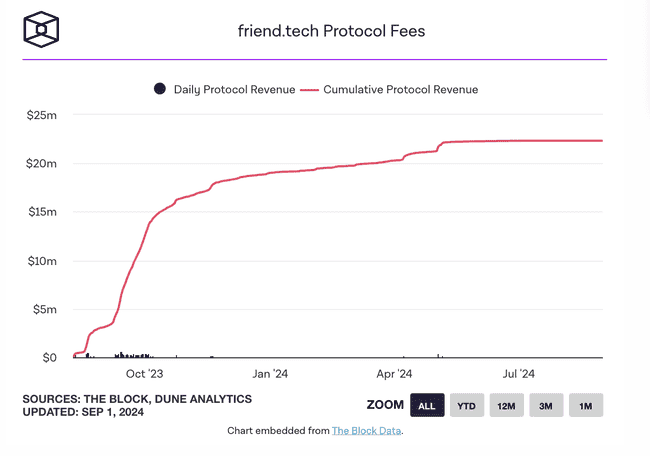Click the Sources: The Block, Dune Analytics text
The image size is (650, 456).
[137, 399]
